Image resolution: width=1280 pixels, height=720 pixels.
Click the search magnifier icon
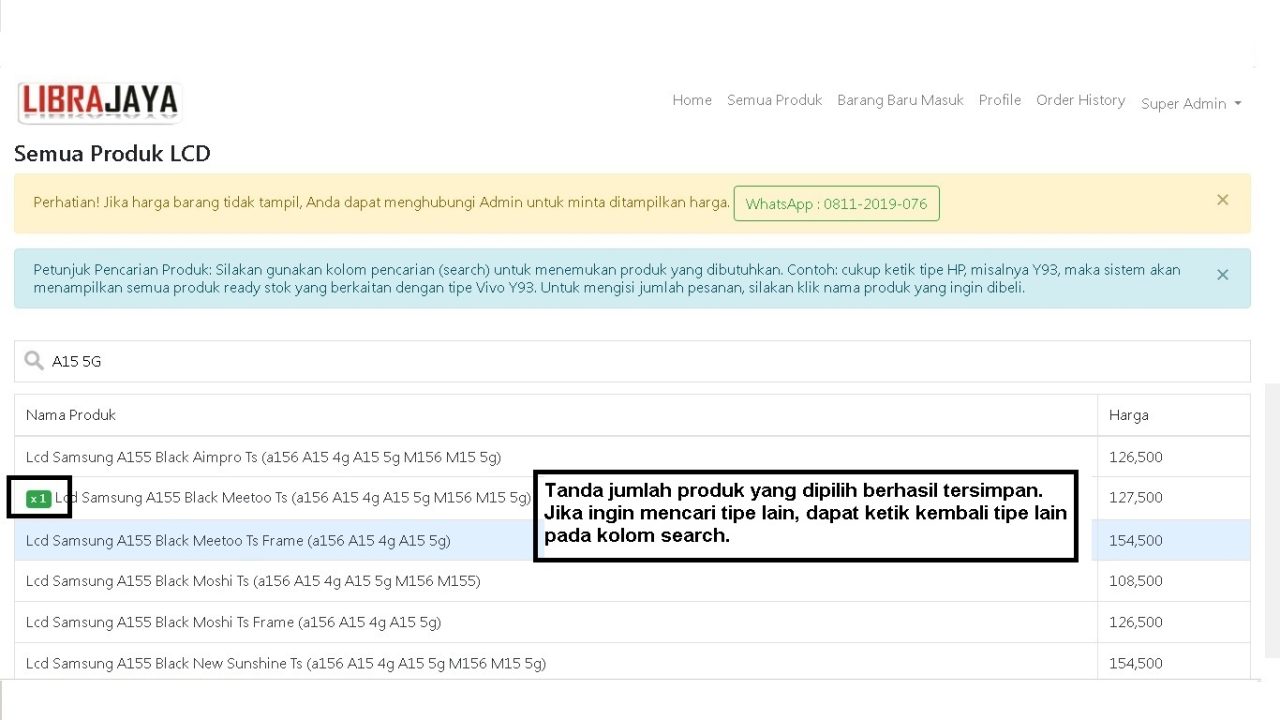click(34, 361)
